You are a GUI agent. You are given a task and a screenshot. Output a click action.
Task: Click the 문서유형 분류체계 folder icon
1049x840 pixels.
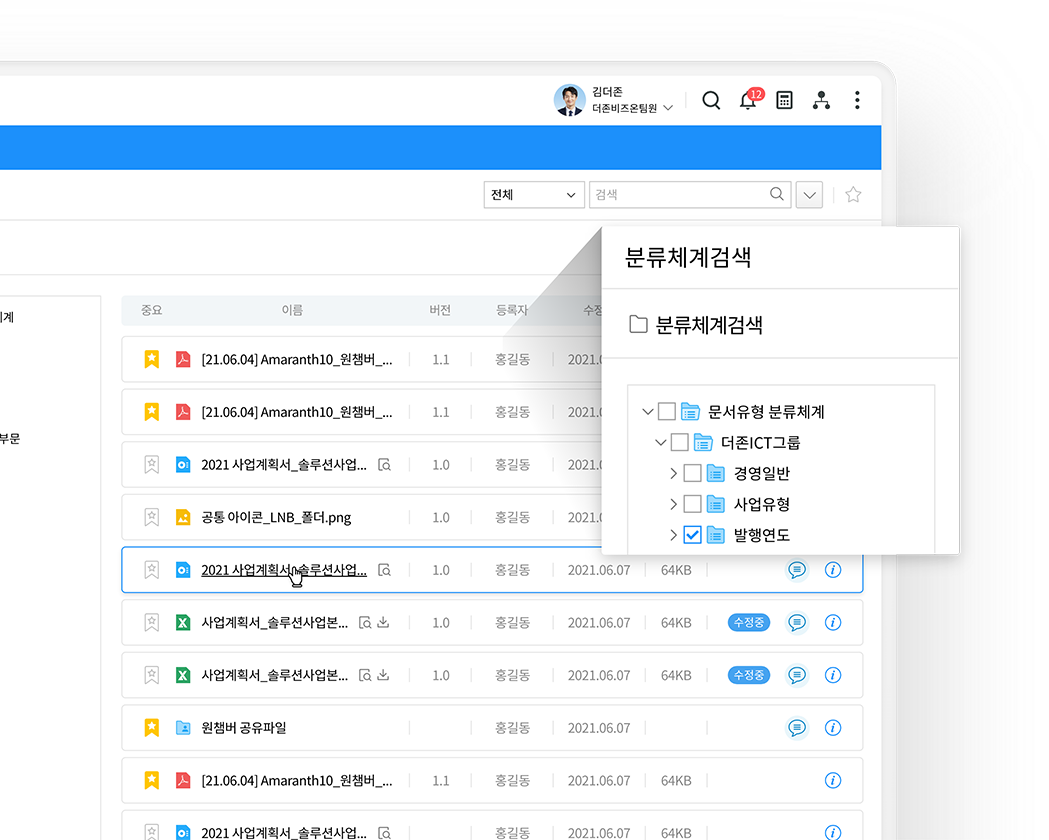[x=690, y=411]
